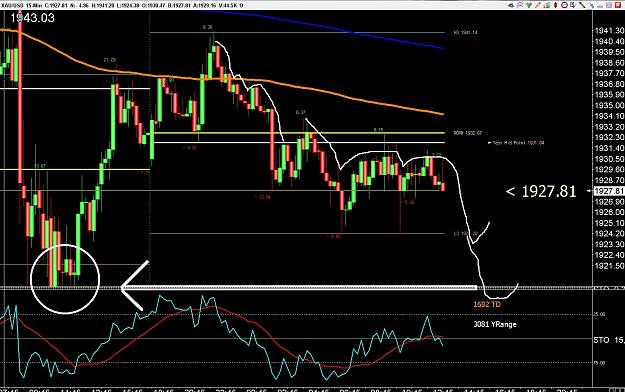Click the gray grid window icon
Viewport: 625px width, 392px height.
pyautogui.click(x=609, y=5)
